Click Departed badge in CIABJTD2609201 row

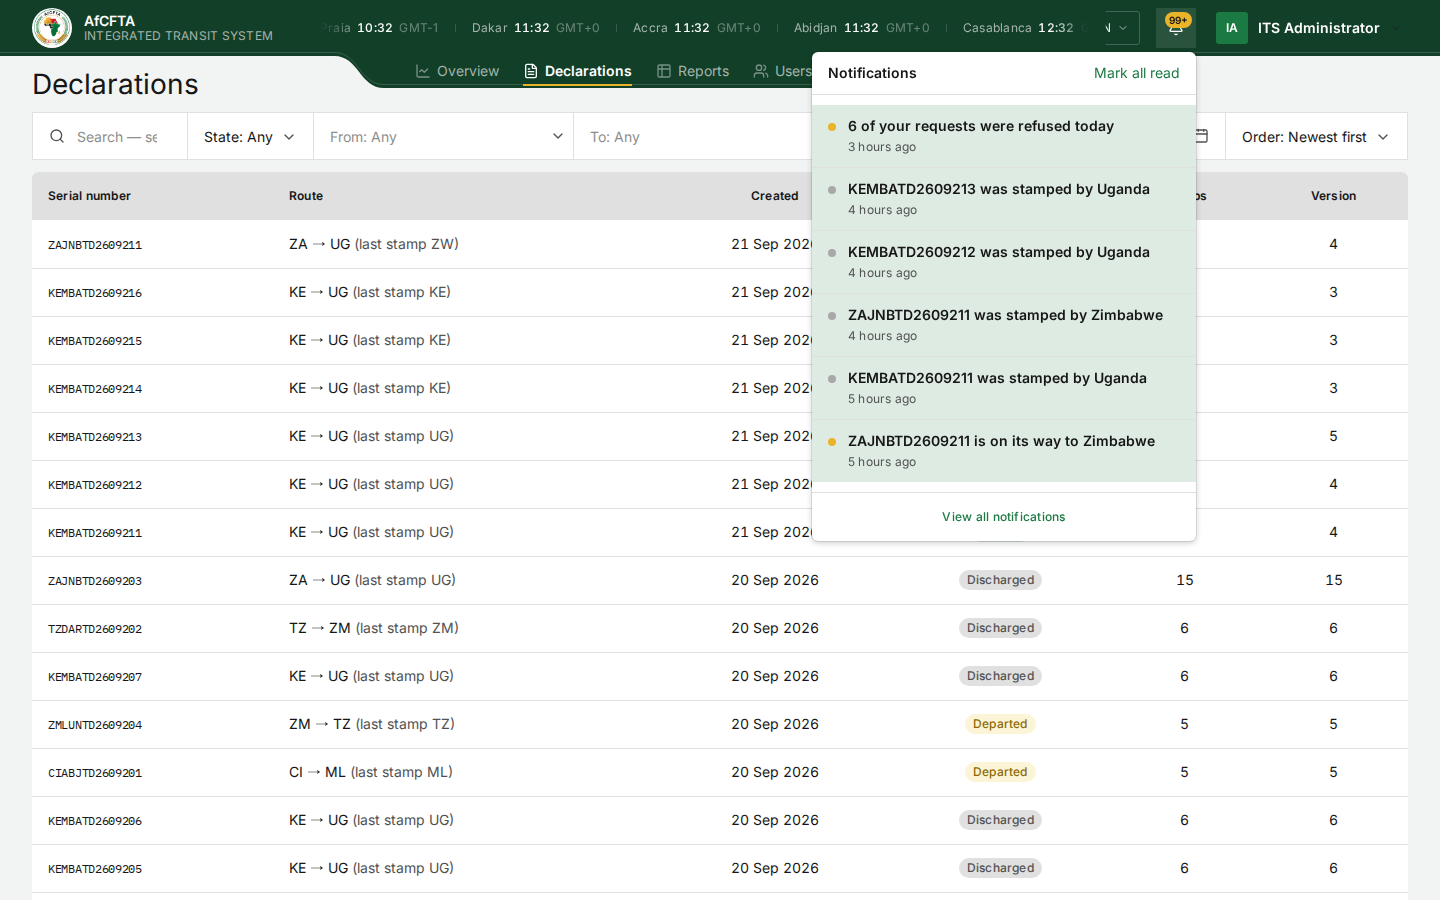pyautogui.click(x=1000, y=772)
